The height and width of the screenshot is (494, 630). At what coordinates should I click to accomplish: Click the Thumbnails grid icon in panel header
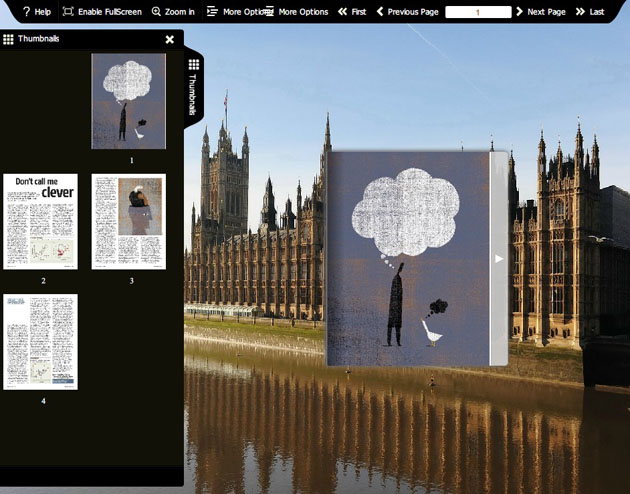[8, 39]
